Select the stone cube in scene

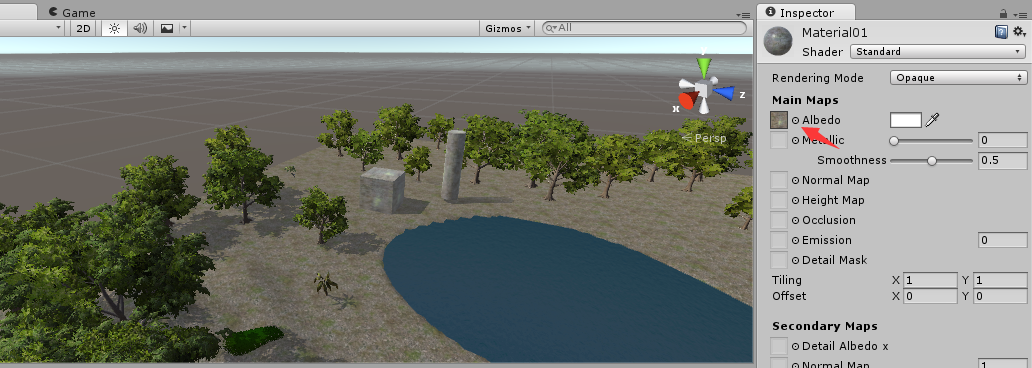pos(382,190)
